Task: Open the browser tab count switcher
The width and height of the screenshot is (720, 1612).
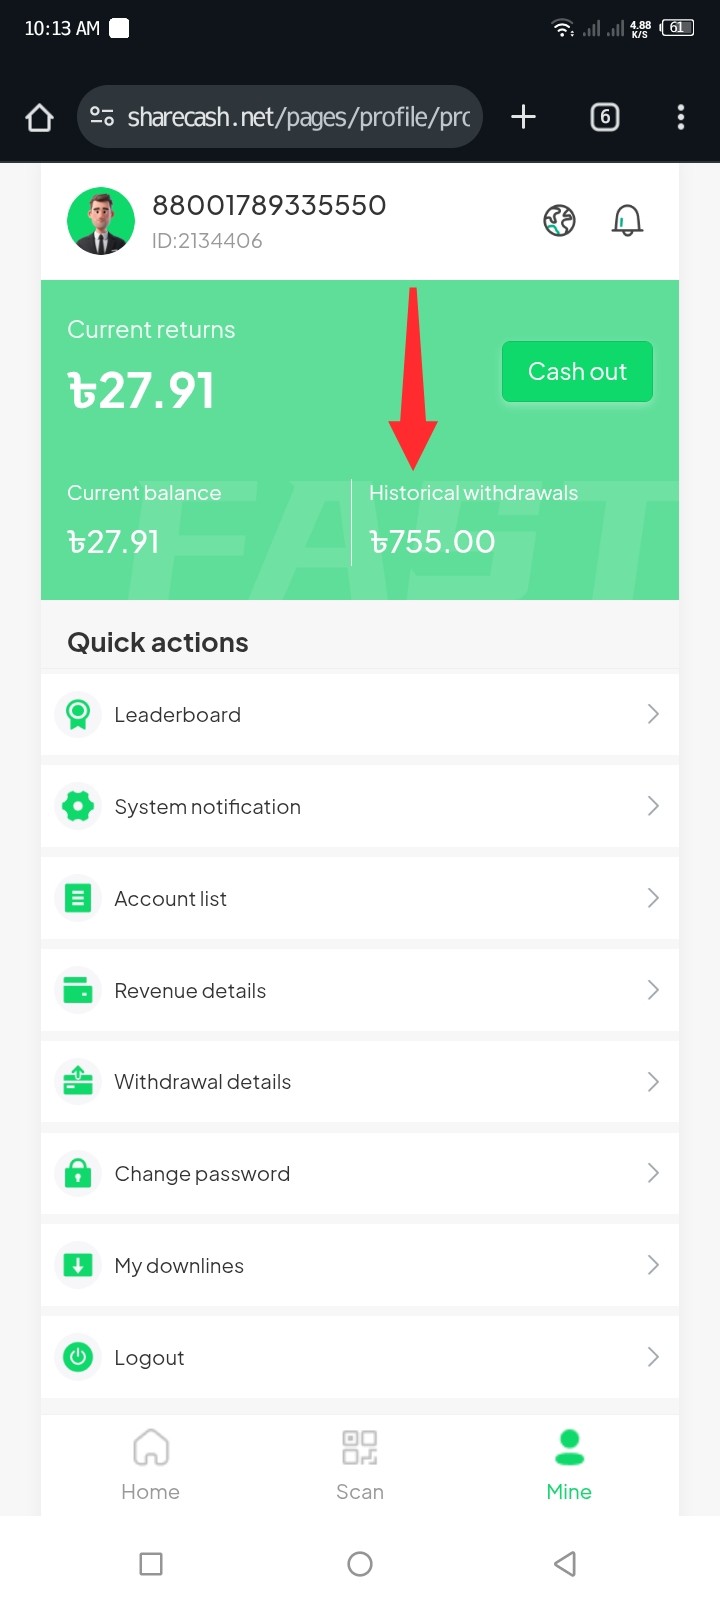Action: (605, 117)
